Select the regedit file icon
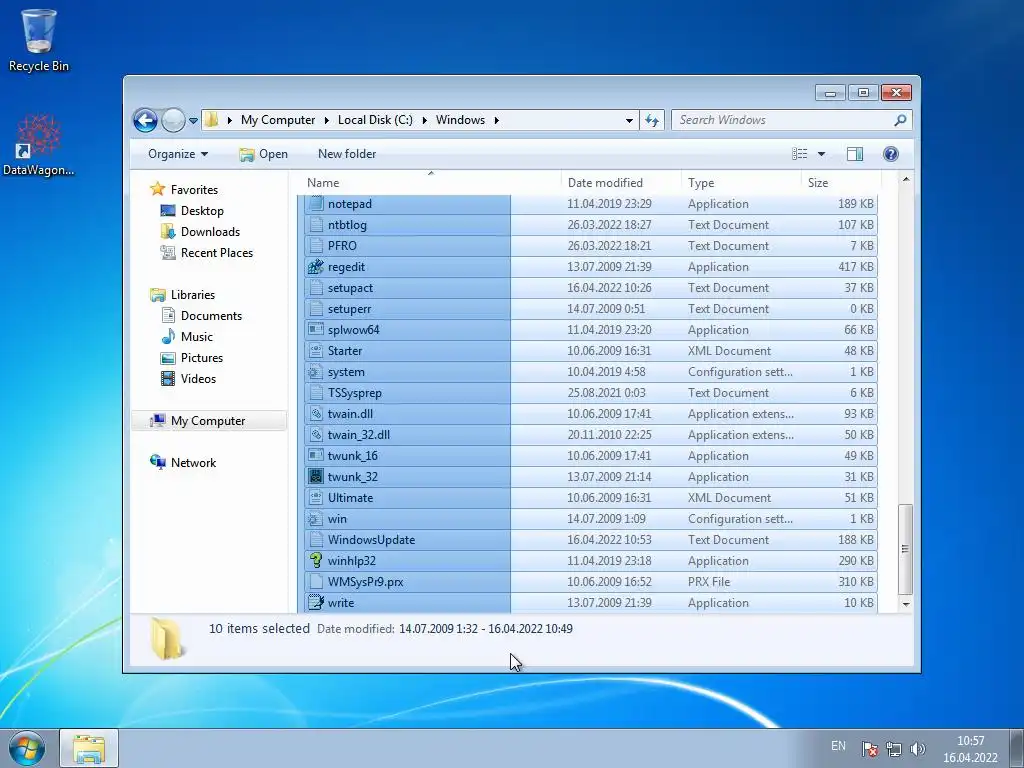 point(315,266)
